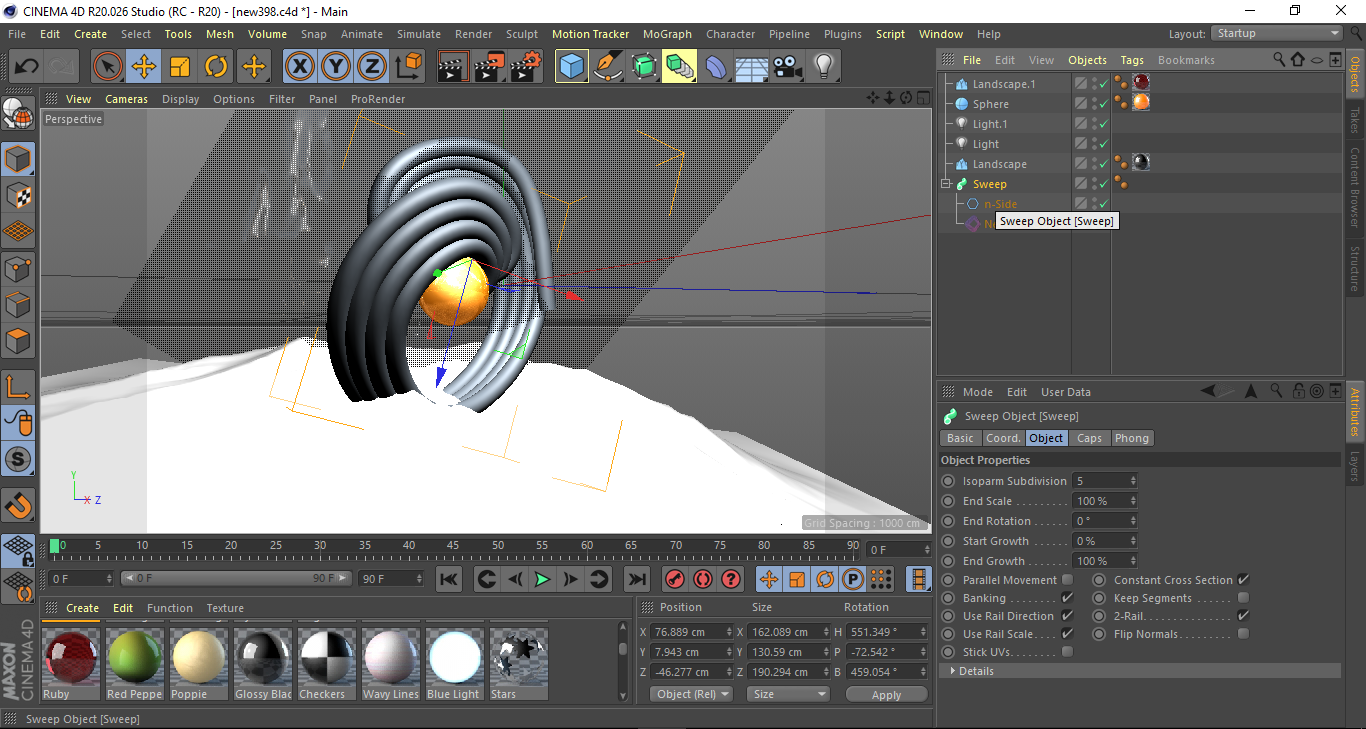This screenshot has width=1366, height=729.
Task: Adjust Isoparm Subdivision stepper arrows
Action: pyautogui.click(x=1133, y=481)
